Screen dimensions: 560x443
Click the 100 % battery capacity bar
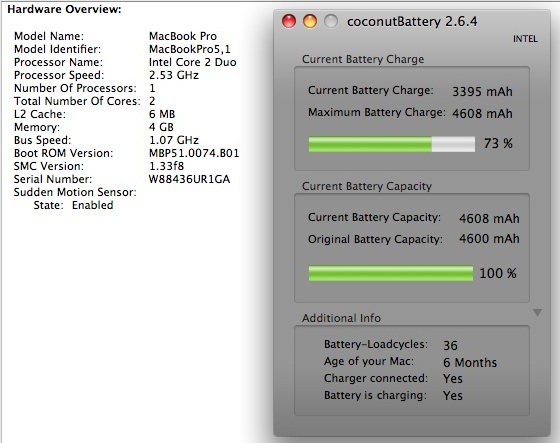click(x=391, y=273)
